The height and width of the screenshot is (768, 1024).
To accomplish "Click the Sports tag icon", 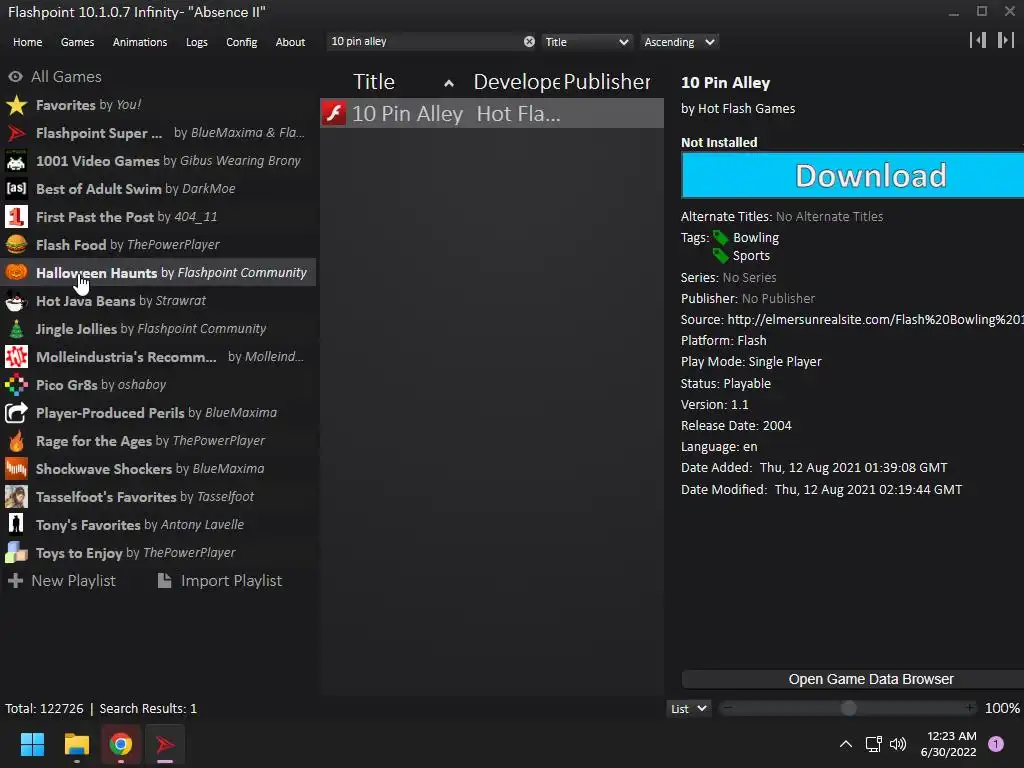I will click(720, 256).
